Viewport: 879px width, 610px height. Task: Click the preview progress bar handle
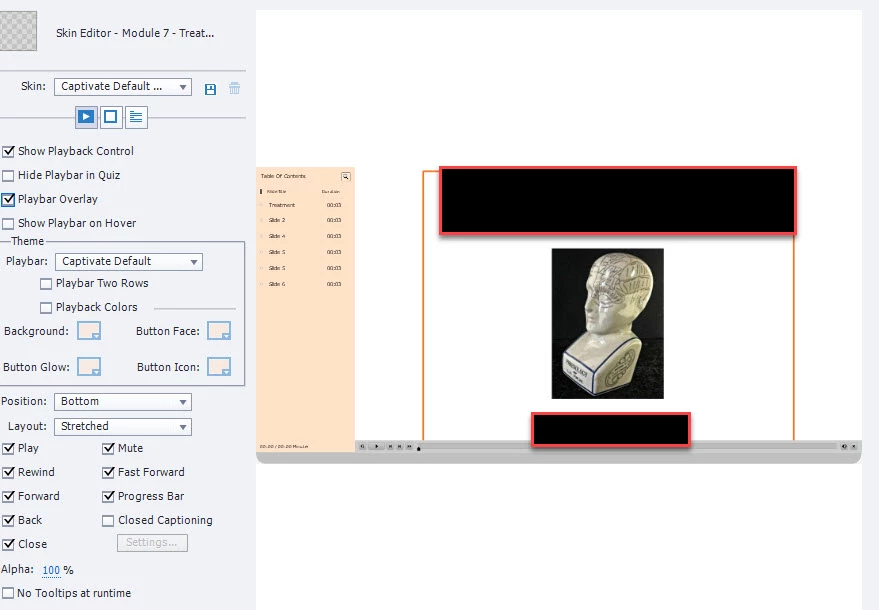[x=419, y=449]
